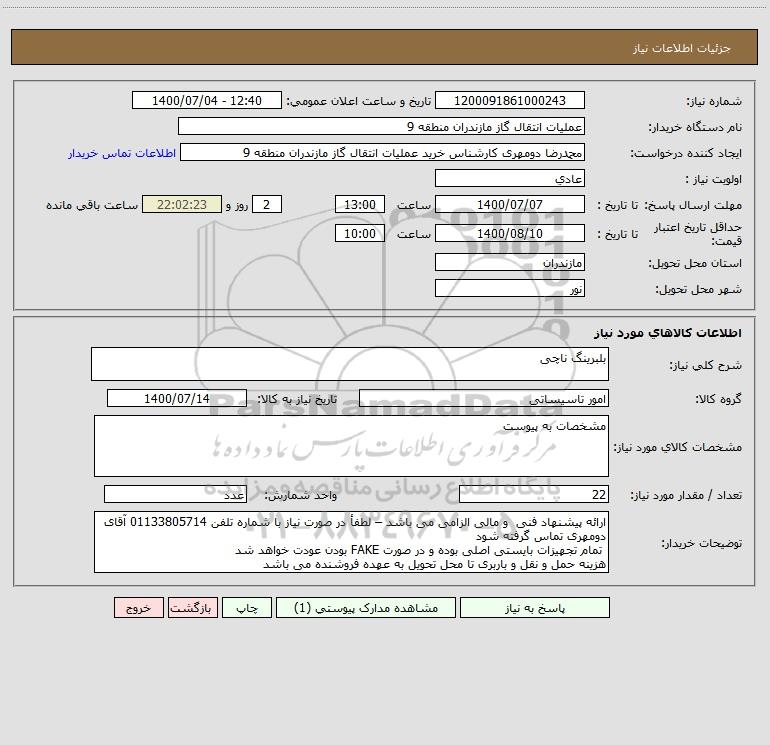Click the نام دستگاه خریدار field
This screenshot has height=745, width=770.
coord(381,127)
